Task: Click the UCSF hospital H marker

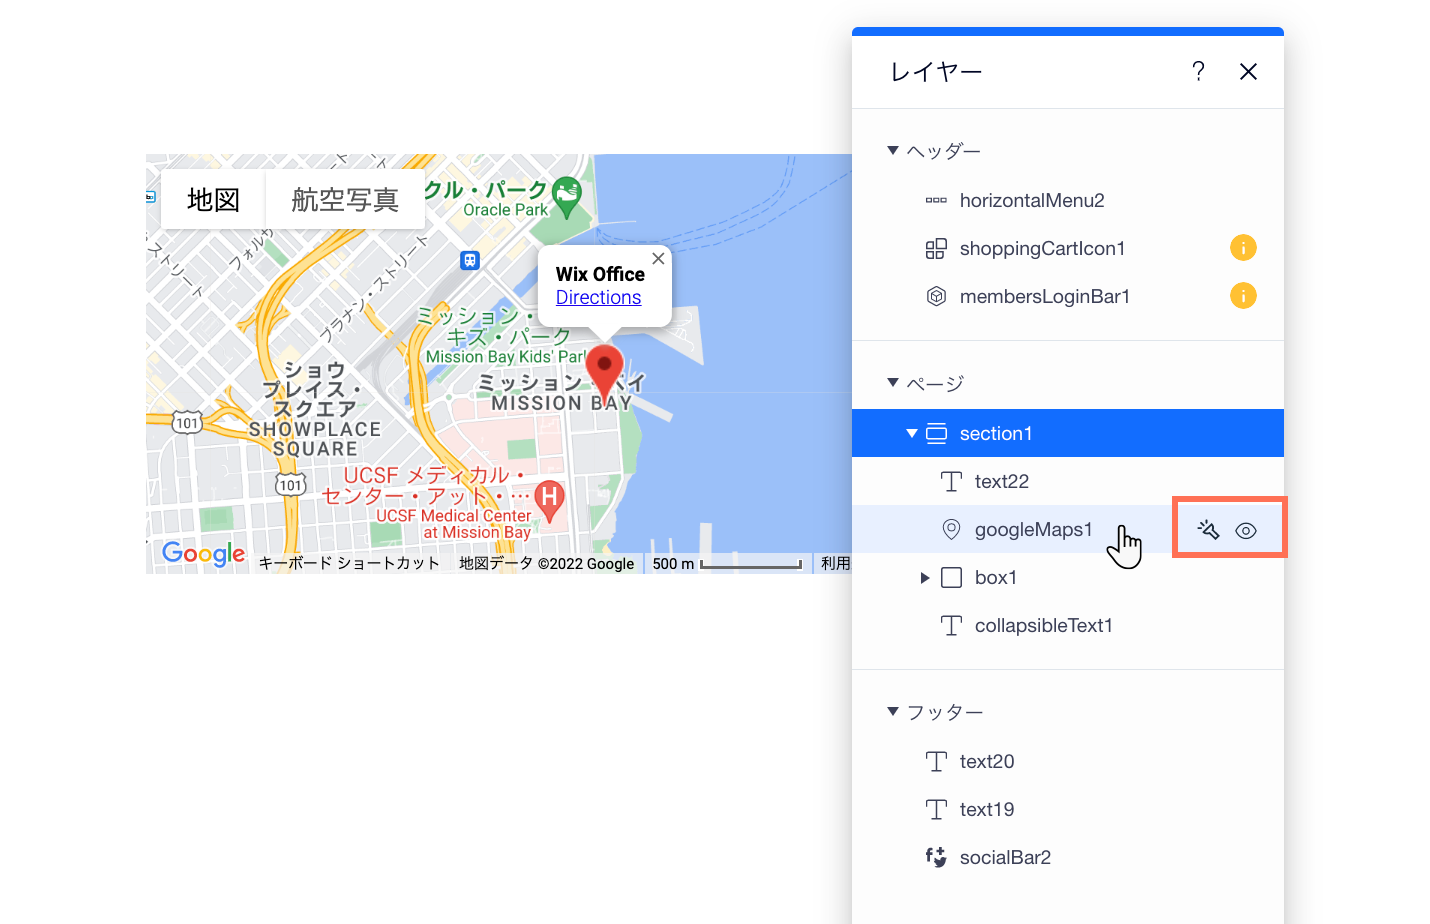Action: pyautogui.click(x=549, y=501)
